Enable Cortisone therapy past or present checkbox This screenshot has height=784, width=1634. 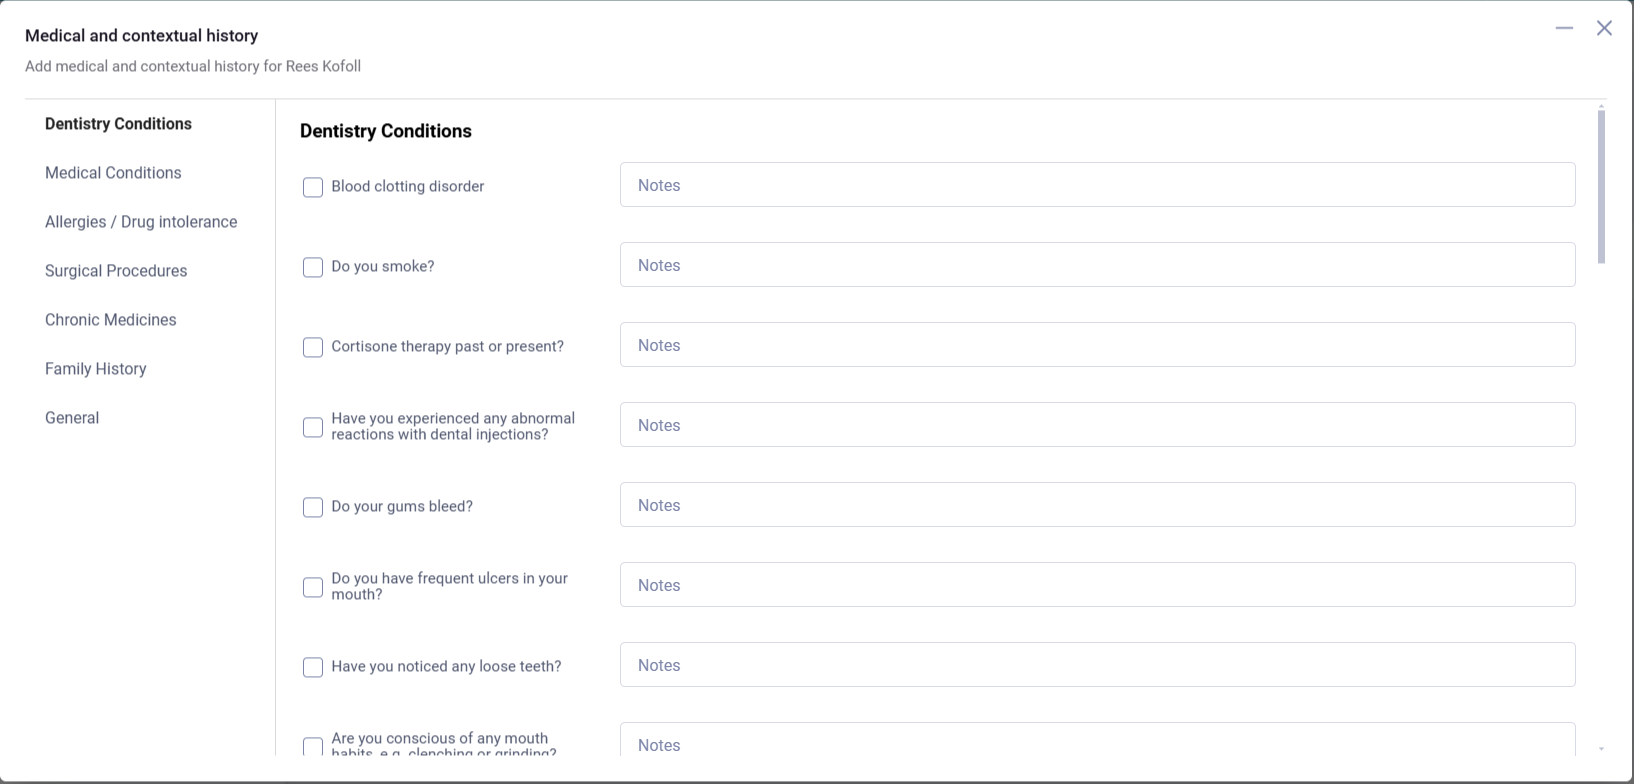313,347
